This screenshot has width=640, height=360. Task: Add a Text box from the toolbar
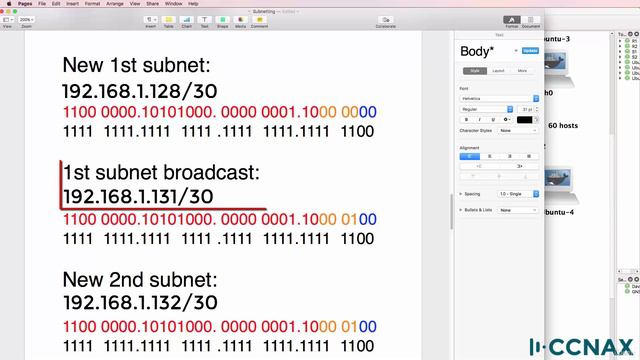(x=204, y=20)
